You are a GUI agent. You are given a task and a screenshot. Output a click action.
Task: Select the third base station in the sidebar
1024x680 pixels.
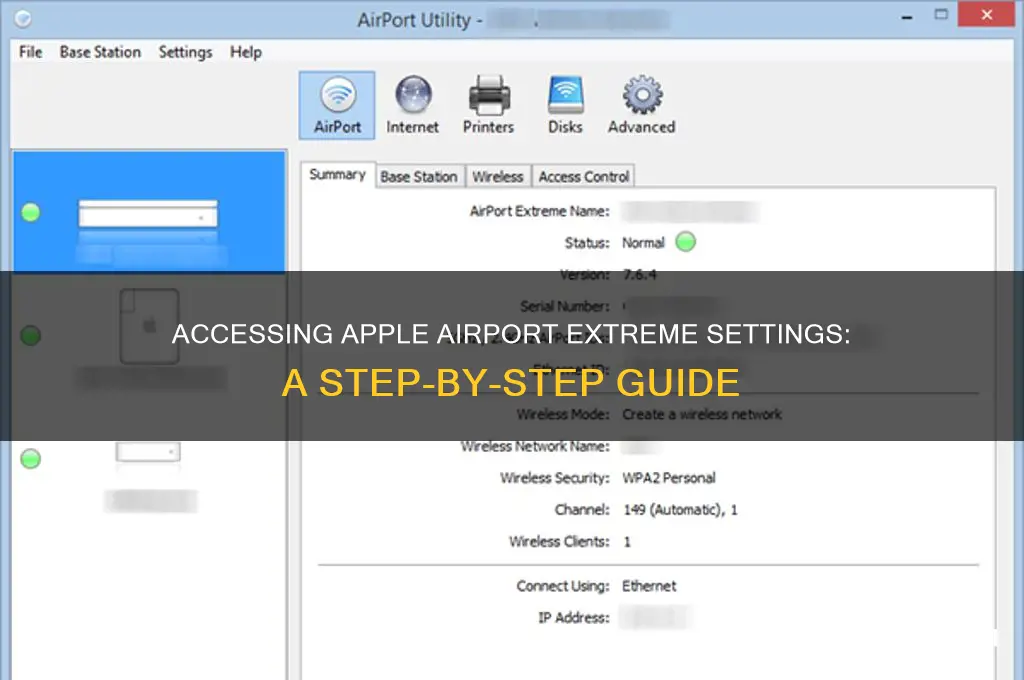tap(150, 477)
